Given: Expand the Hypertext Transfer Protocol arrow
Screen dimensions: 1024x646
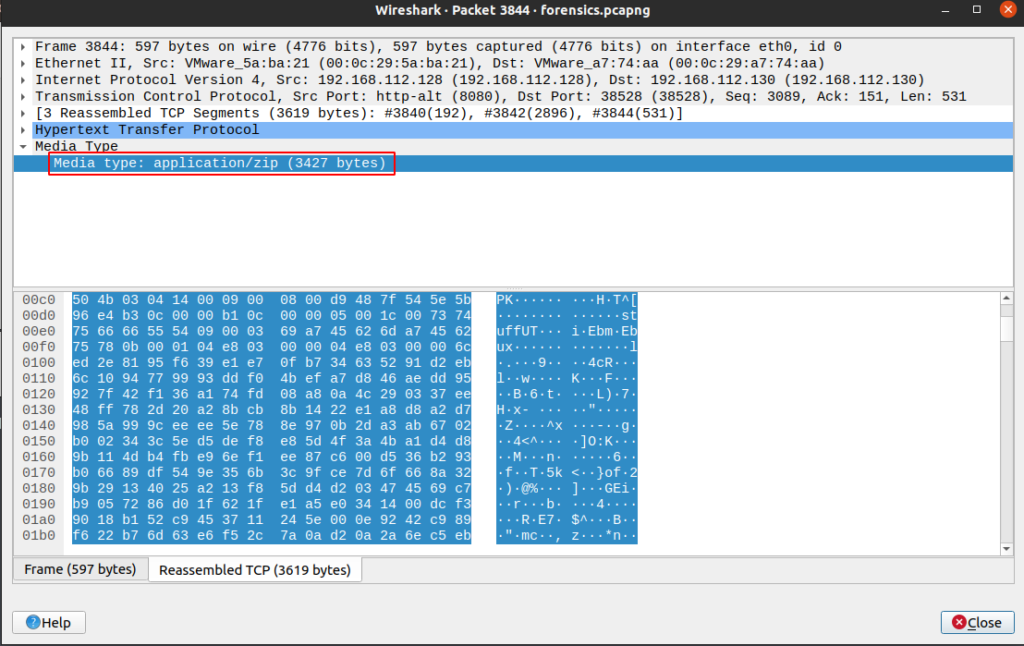Looking at the screenshot, I should [24, 130].
